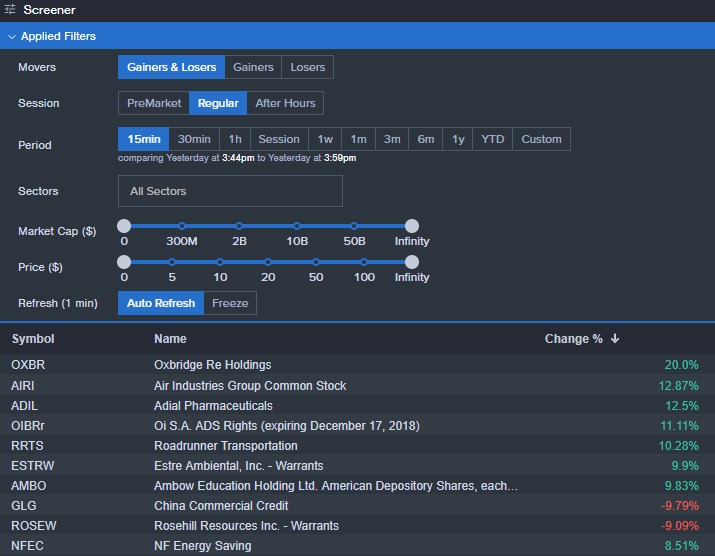Screen dimensions: 715x556
Task: Click China Commercial Credit name
Action: pos(221,506)
